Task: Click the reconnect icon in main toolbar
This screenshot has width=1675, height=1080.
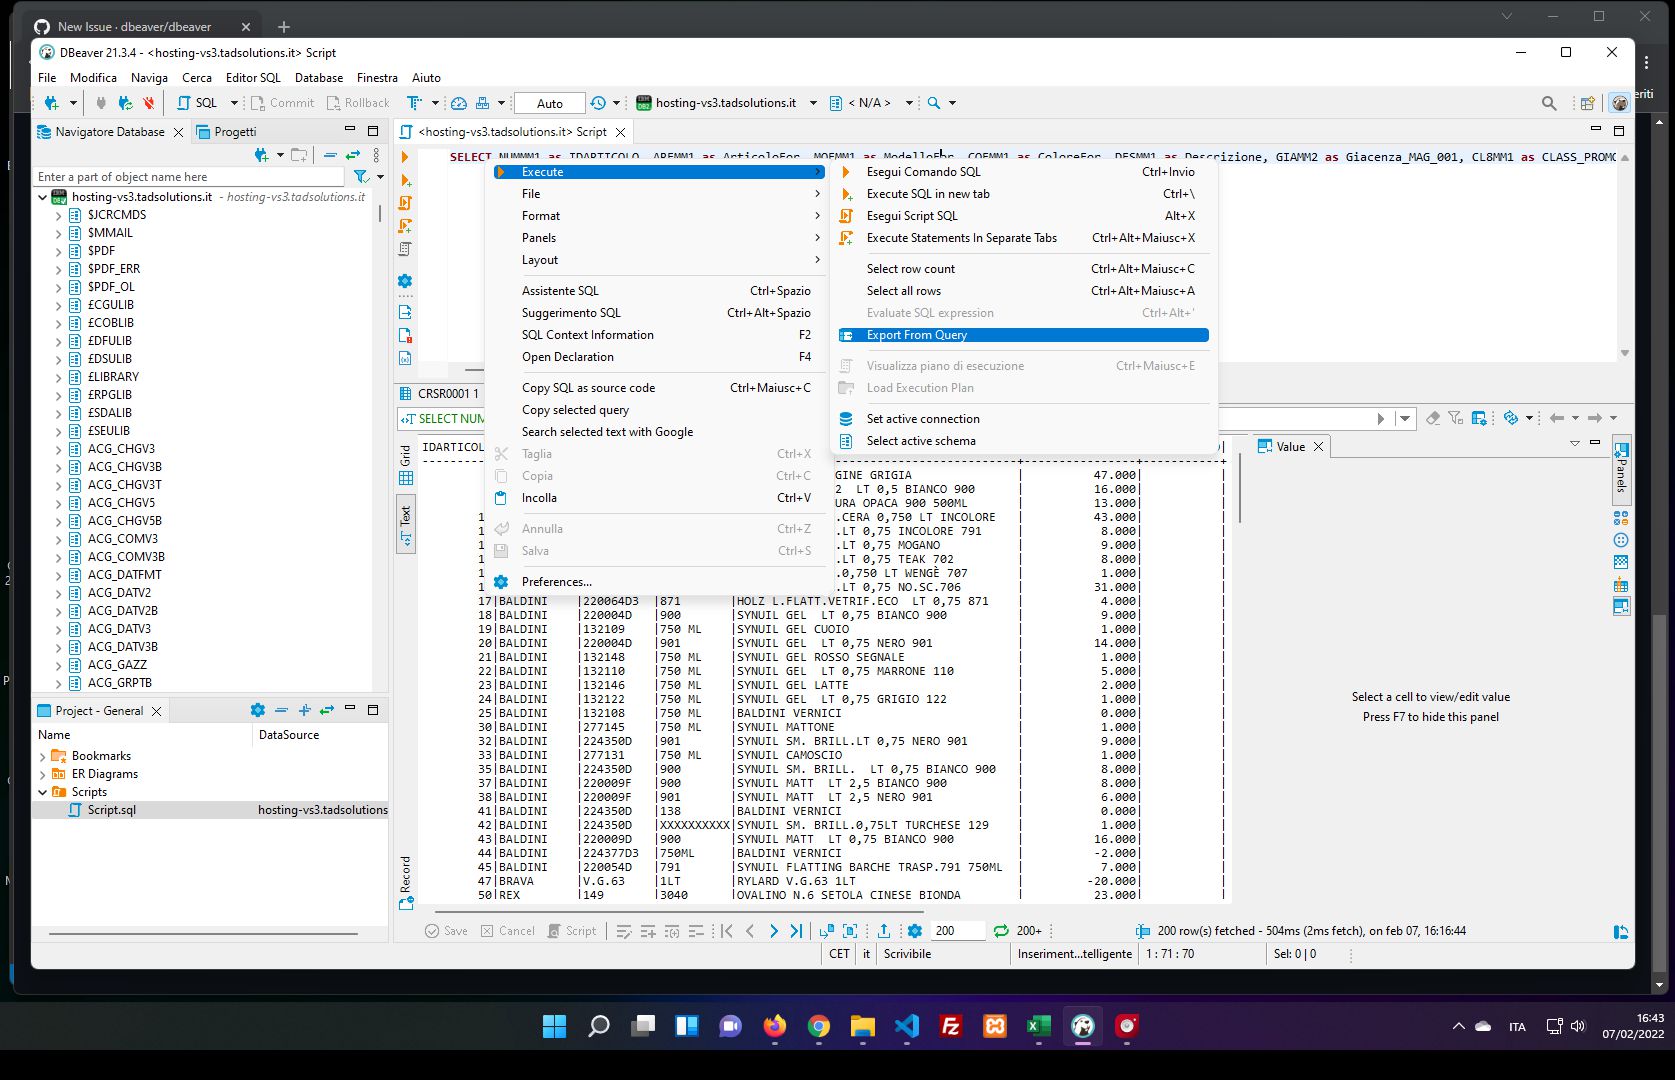Action: (x=125, y=103)
